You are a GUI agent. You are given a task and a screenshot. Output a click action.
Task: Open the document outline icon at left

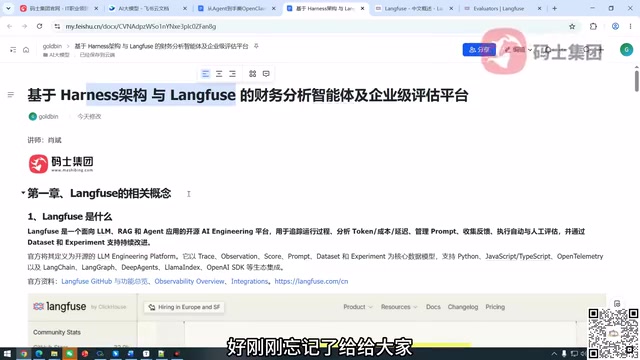point(11,95)
